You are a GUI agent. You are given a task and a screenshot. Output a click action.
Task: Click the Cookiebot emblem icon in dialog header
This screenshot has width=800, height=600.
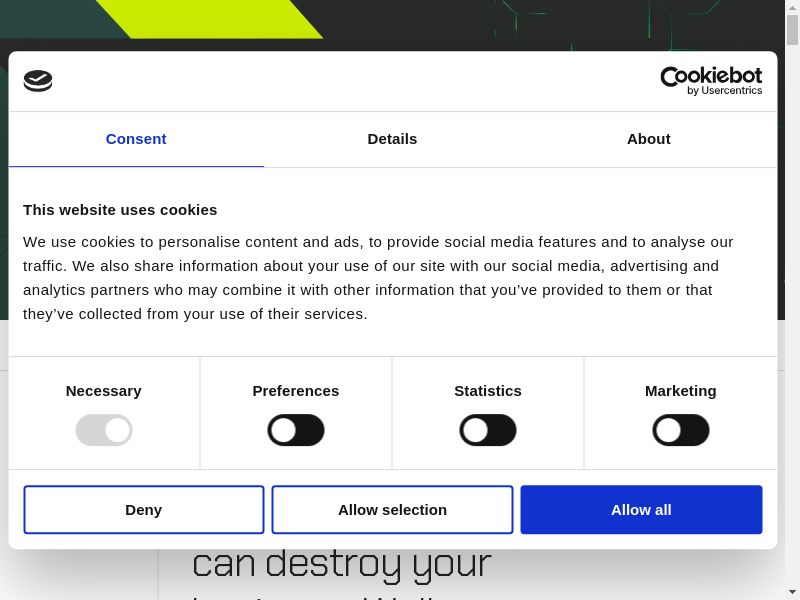click(x=38, y=81)
